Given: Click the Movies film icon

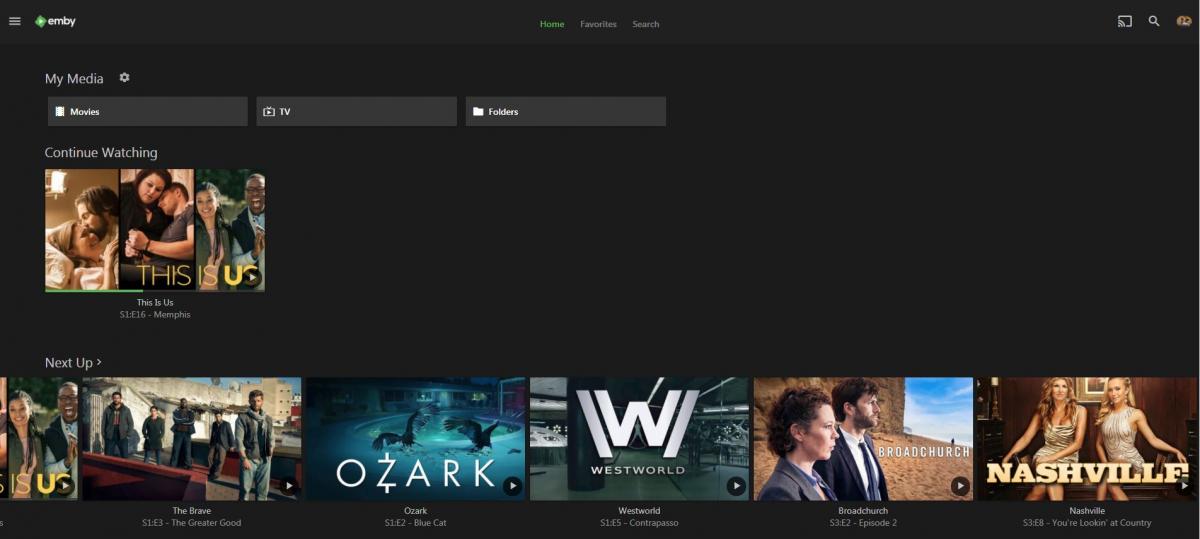Looking at the screenshot, I should pyautogui.click(x=60, y=112).
